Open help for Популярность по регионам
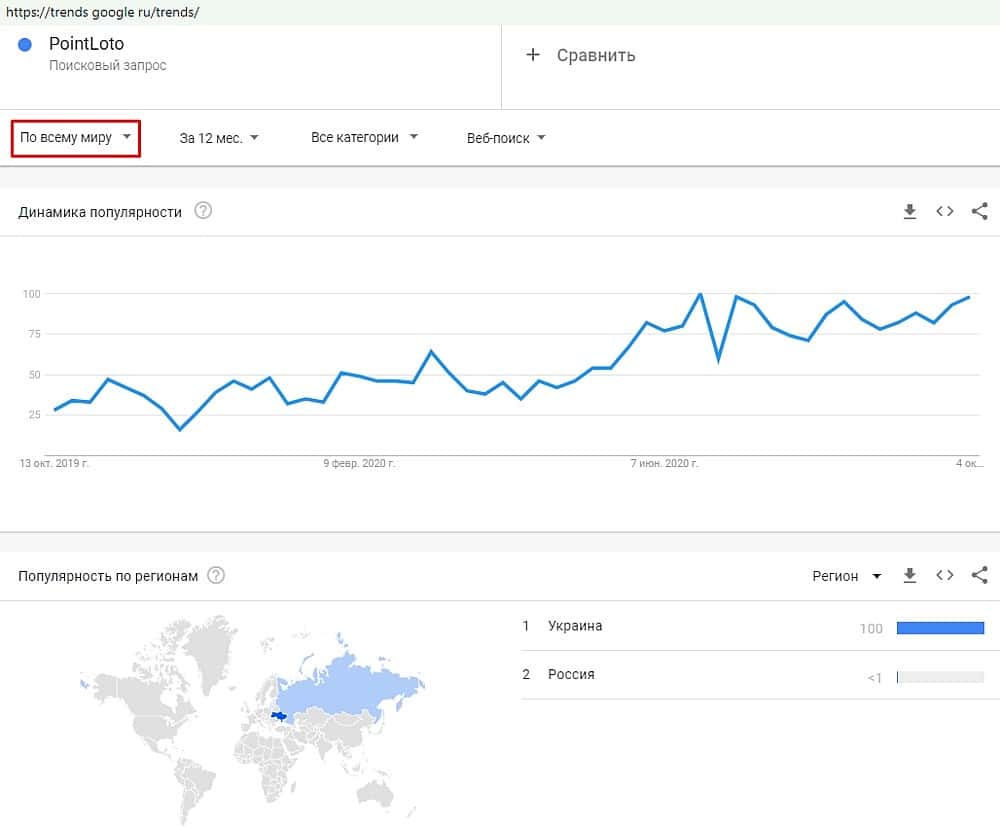The width and height of the screenshot is (1000, 827). 216,575
